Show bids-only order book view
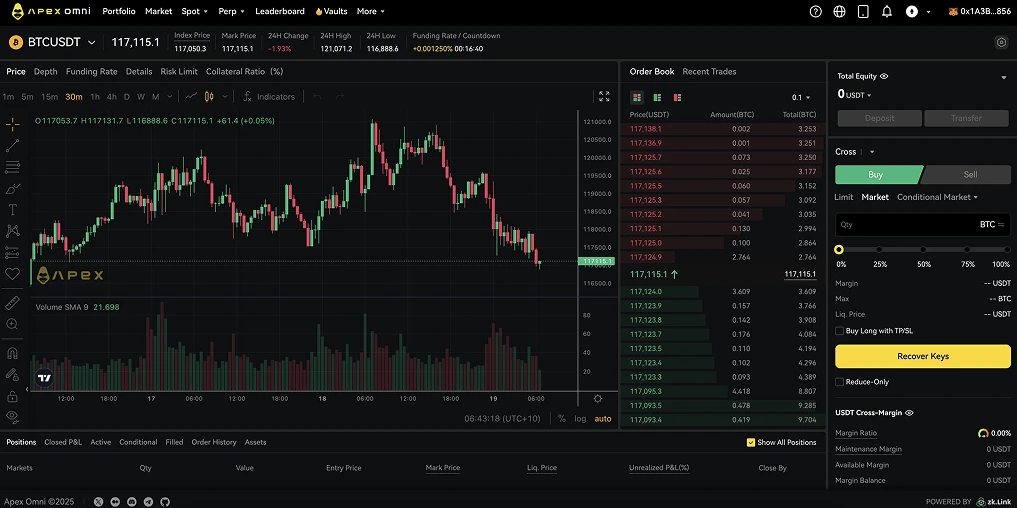1017x508 pixels. pyautogui.click(x=657, y=97)
